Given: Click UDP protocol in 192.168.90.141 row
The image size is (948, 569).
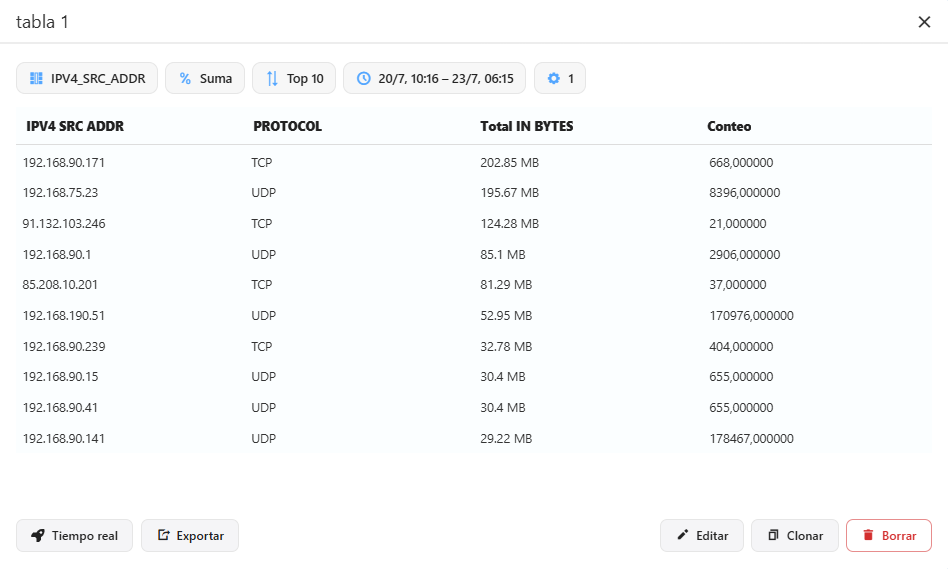Looking at the screenshot, I should (264, 438).
